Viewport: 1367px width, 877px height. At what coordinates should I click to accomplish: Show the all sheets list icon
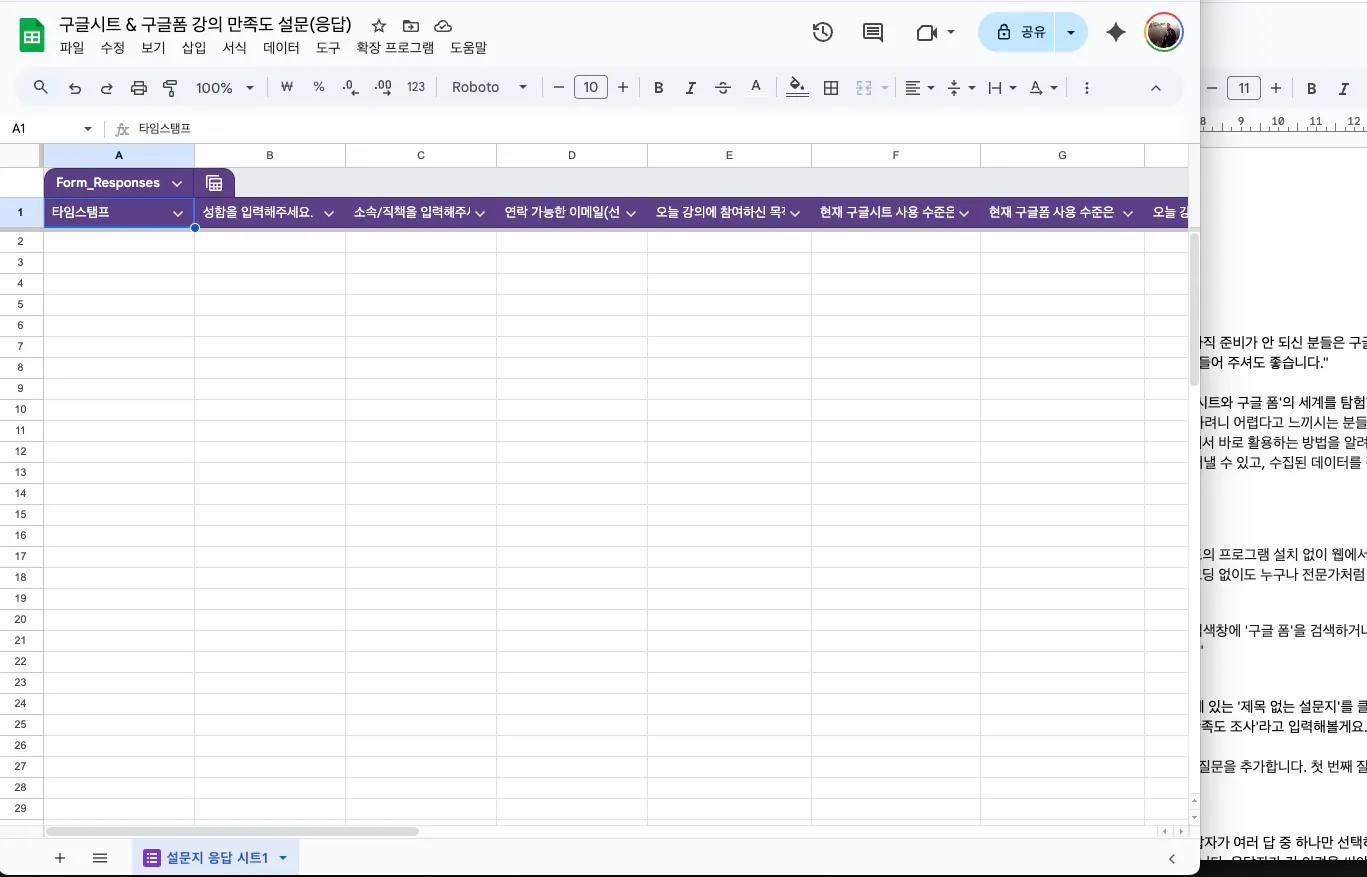point(100,858)
